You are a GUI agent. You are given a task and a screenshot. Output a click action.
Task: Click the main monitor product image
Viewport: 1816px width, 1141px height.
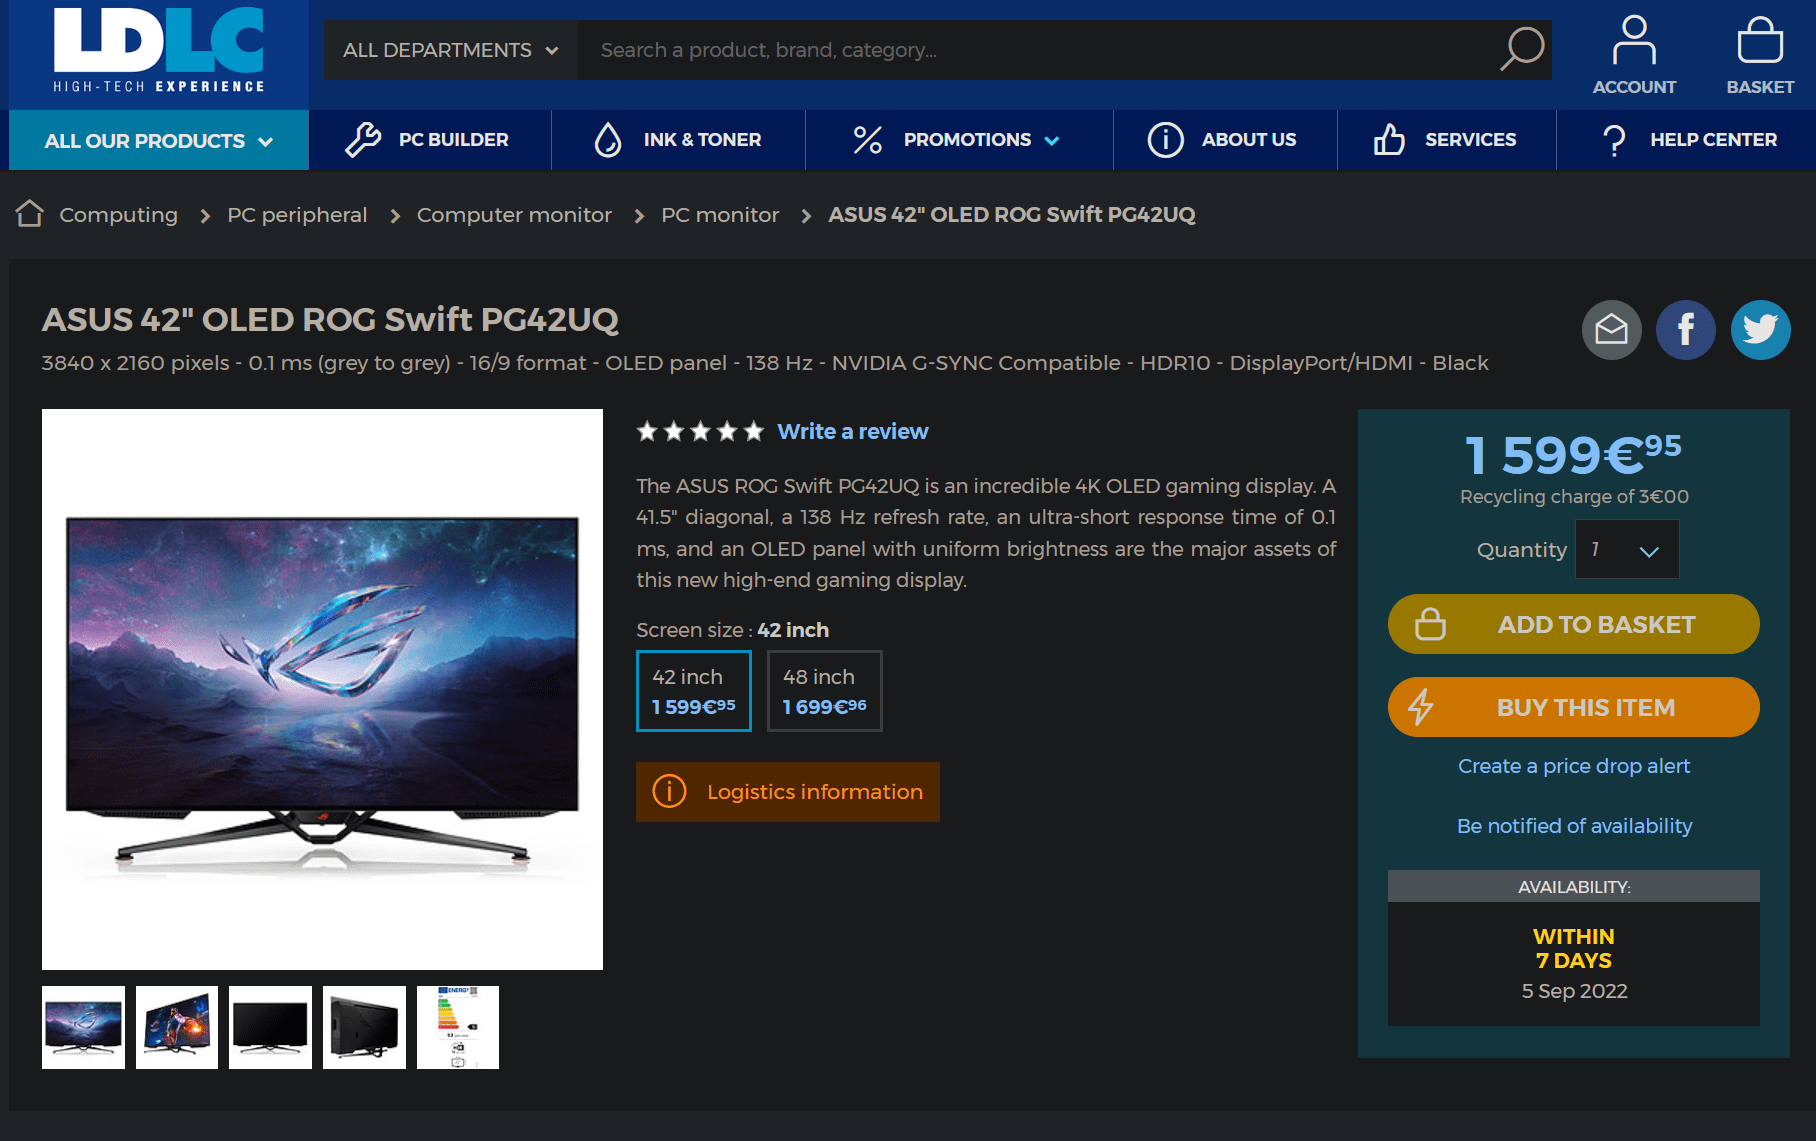click(x=322, y=689)
